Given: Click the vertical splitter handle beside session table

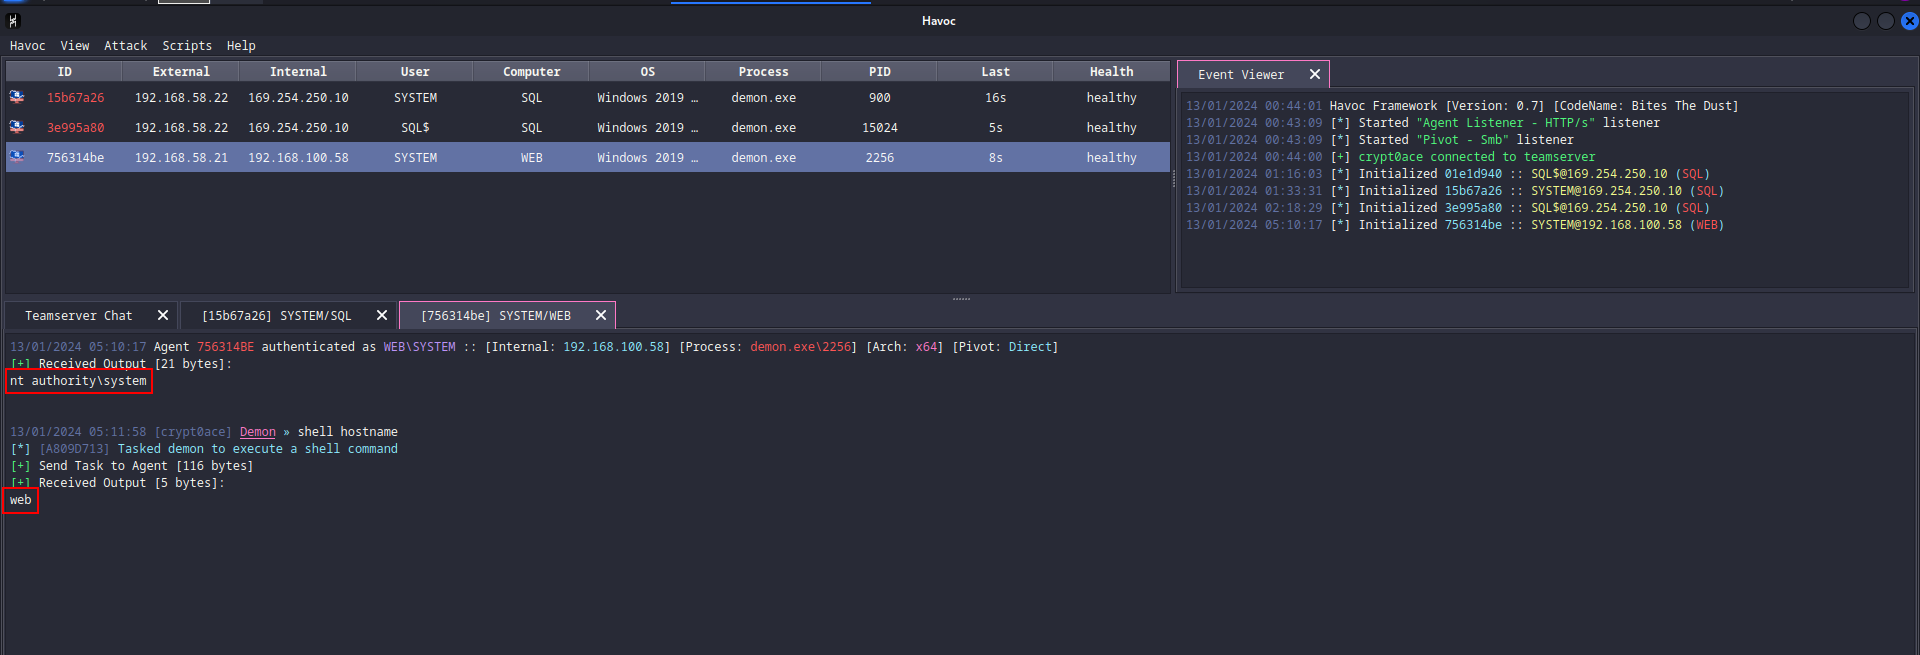Looking at the screenshot, I should [x=1173, y=179].
